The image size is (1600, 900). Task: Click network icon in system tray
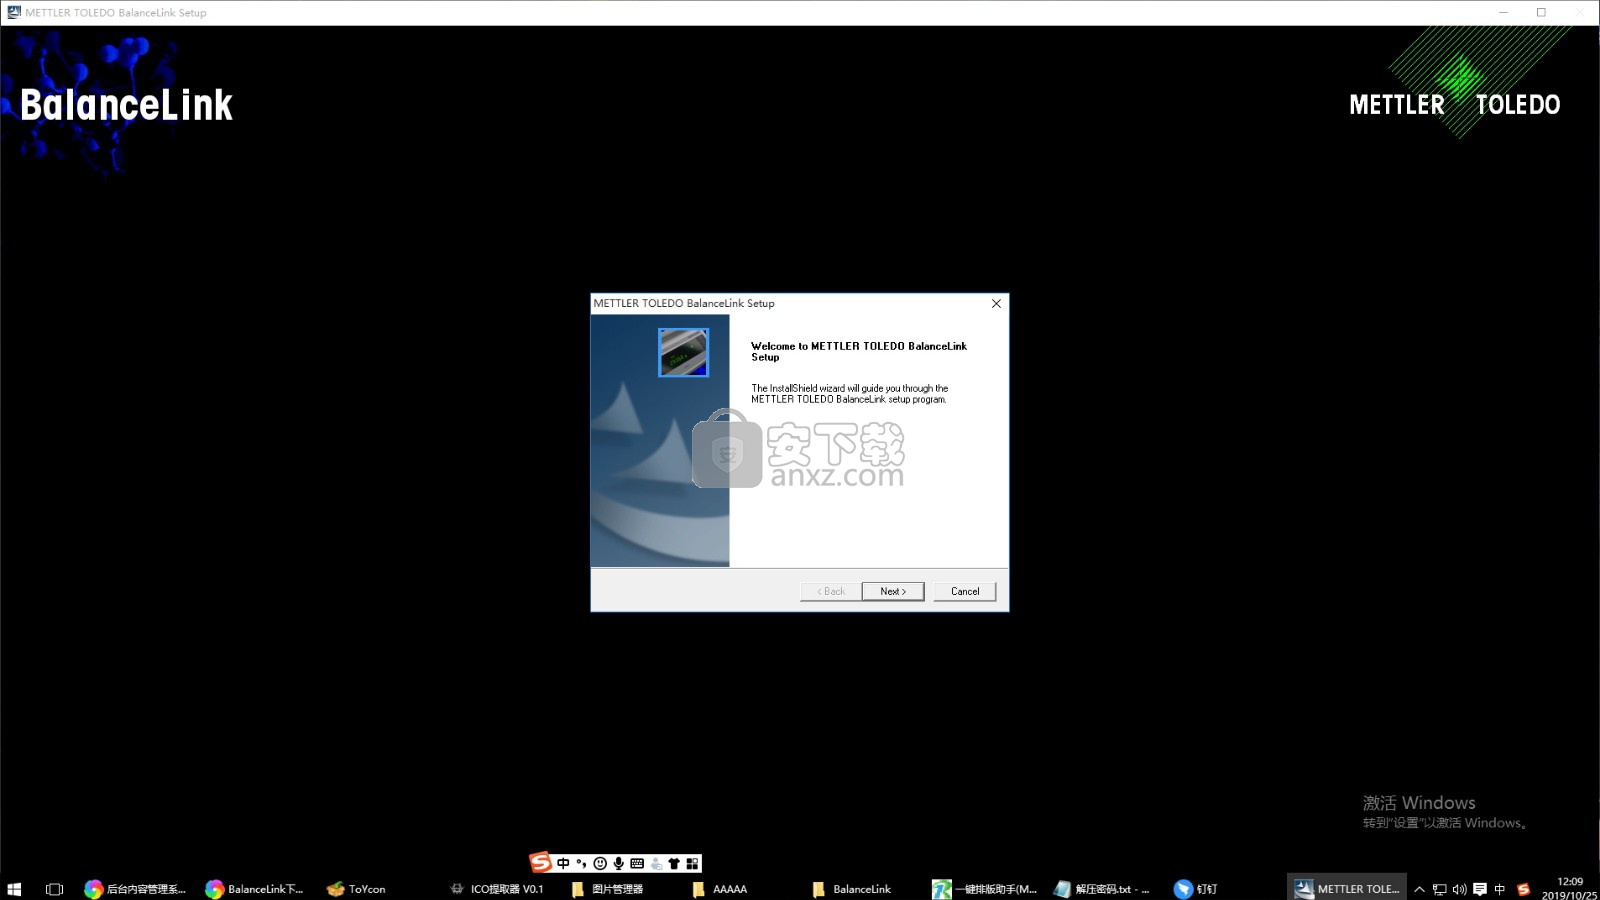1440,889
